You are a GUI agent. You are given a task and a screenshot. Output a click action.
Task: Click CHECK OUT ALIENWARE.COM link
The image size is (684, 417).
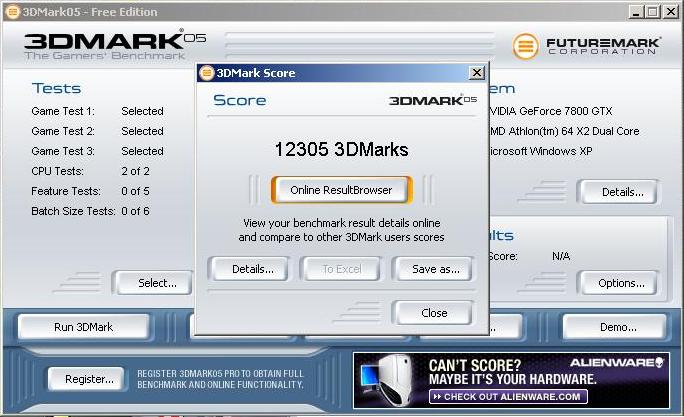click(508, 396)
